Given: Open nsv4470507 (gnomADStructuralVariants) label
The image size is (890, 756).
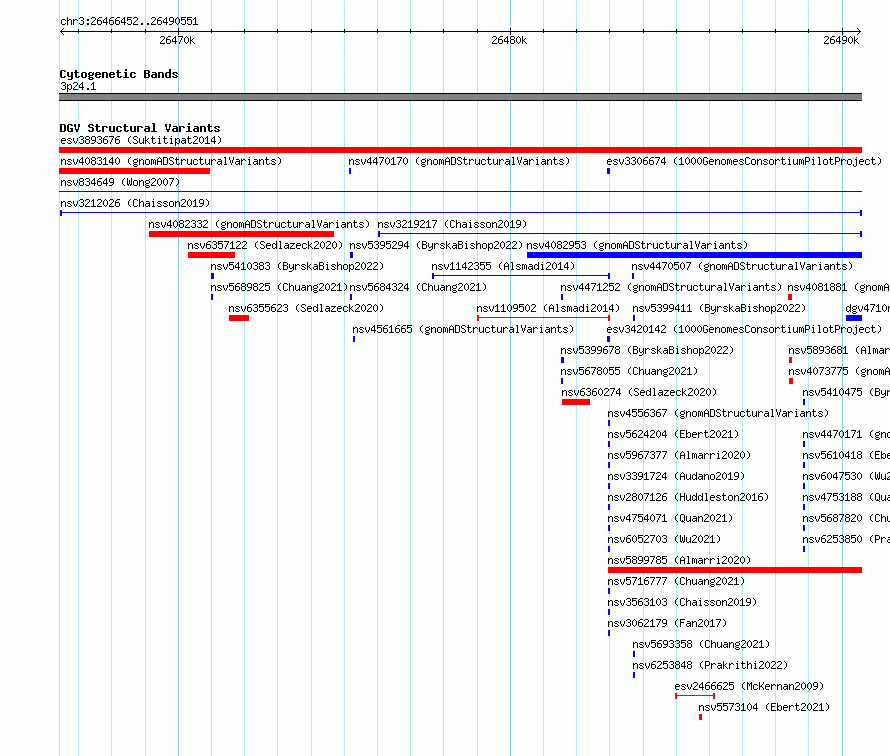Looking at the screenshot, I should point(742,266).
